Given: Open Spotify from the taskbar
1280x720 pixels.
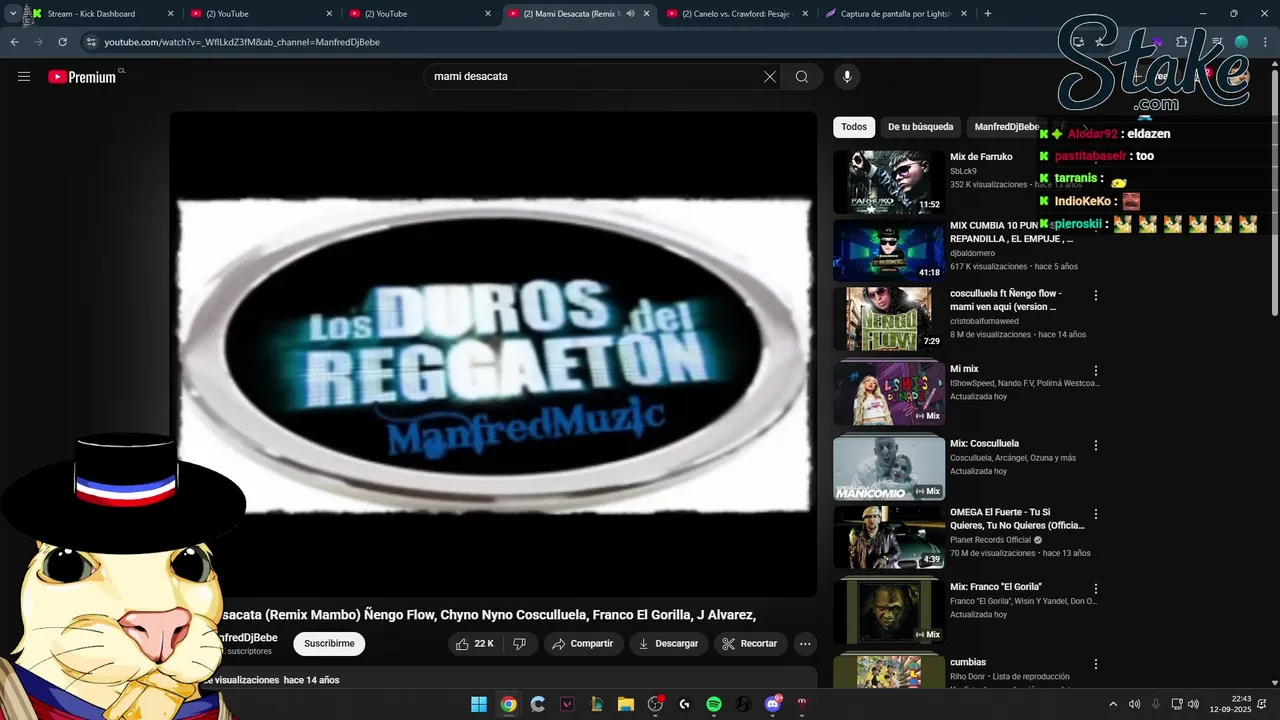Looking at the screenshot, I should click(x=714, y=704).
